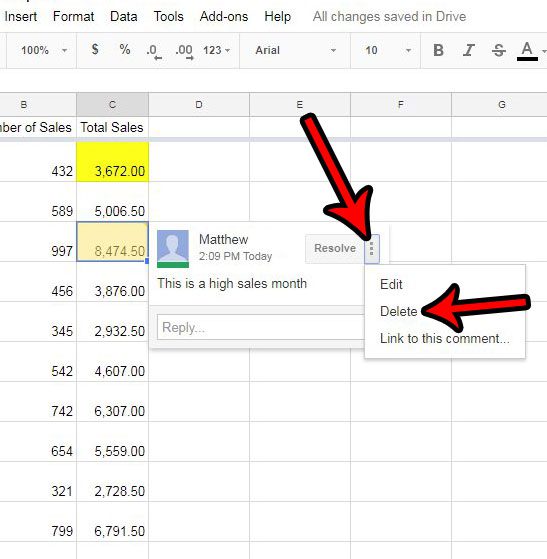
Task: Open the Data menu
Action: pos(124,16)
